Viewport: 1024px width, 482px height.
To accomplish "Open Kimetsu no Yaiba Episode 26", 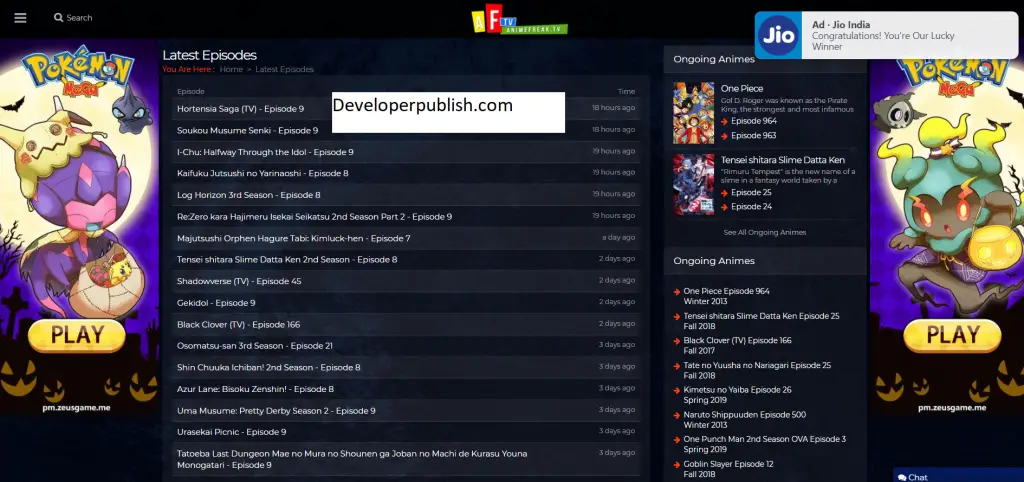I will [x=737, y=395].
